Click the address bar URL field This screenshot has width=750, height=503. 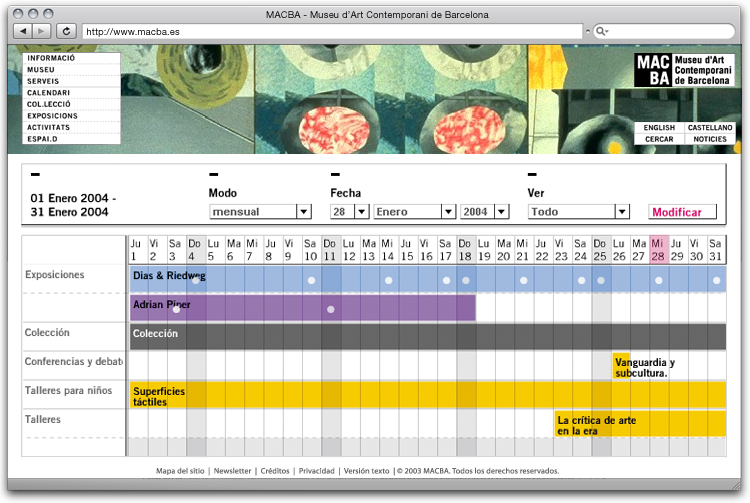point(330,31)
